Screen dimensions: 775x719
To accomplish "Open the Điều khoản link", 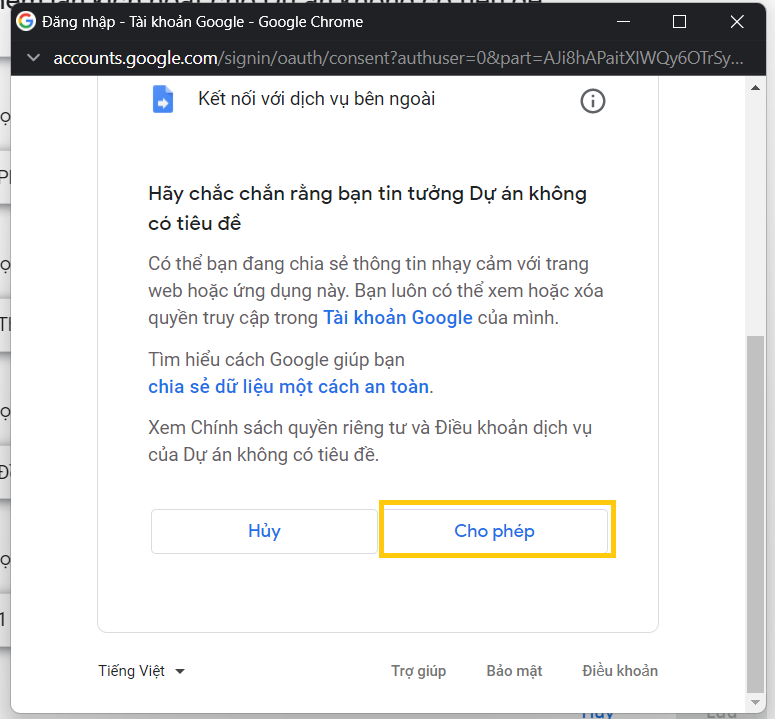I will coord(620,671).
